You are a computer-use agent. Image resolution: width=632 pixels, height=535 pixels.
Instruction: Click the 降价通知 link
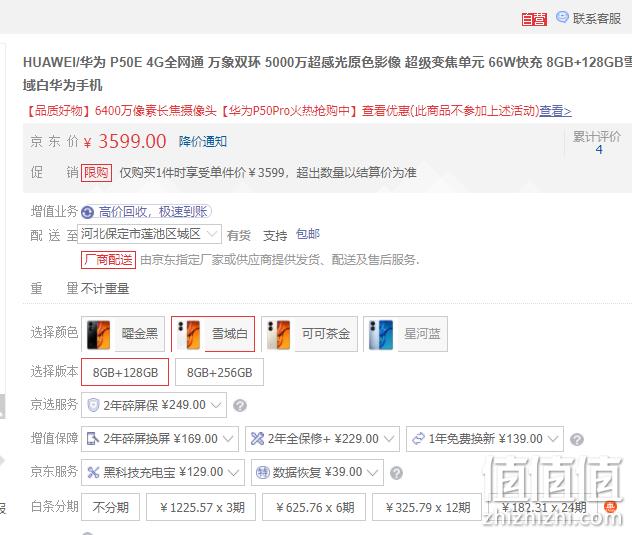203,142
